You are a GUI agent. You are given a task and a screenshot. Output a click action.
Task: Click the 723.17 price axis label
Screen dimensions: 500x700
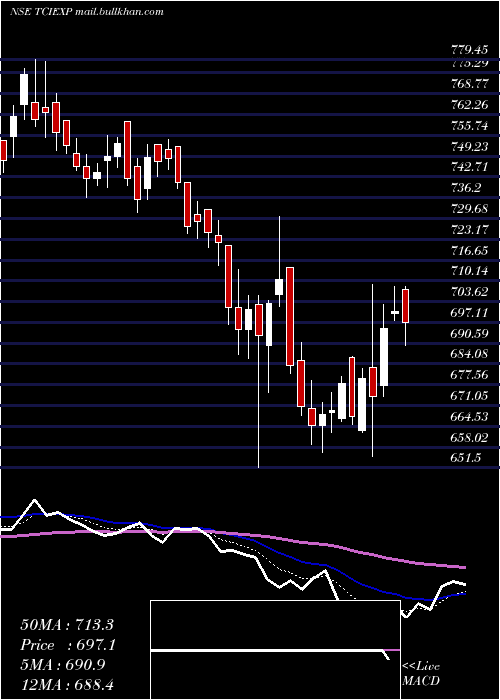469,229
